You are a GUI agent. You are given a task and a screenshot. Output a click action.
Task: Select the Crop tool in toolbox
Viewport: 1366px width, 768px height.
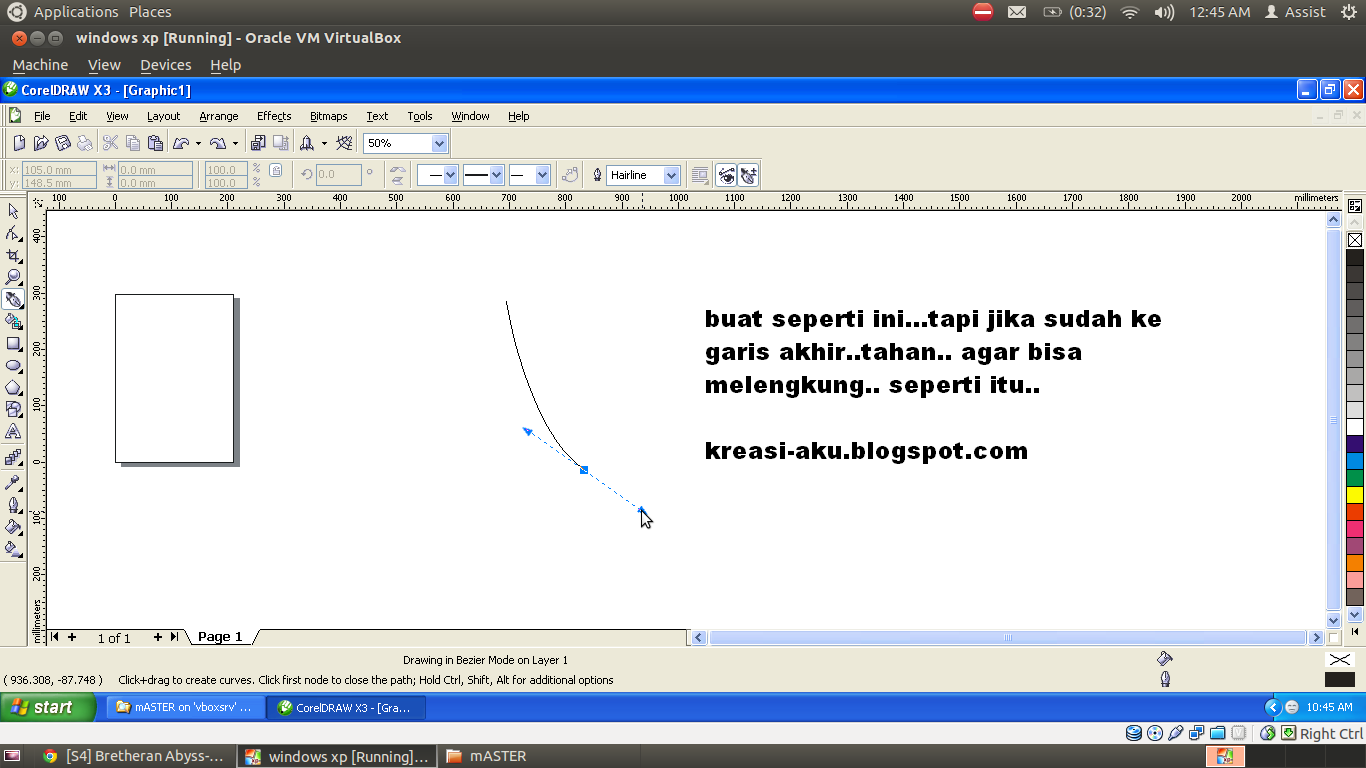pyautogui.click(x=13, y=255)
